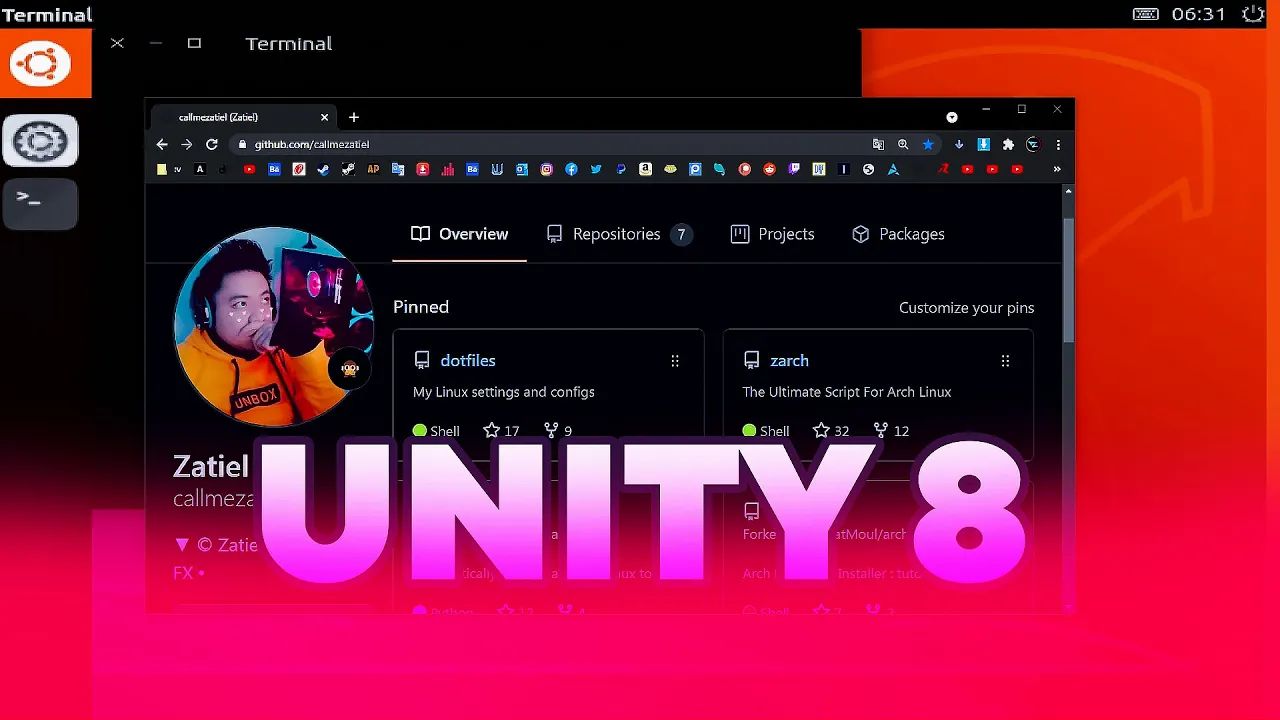The height and width of the screenshot is (720, 1280).
Task: Open the Ubuntu launcher home button
Action: point(40,64)
